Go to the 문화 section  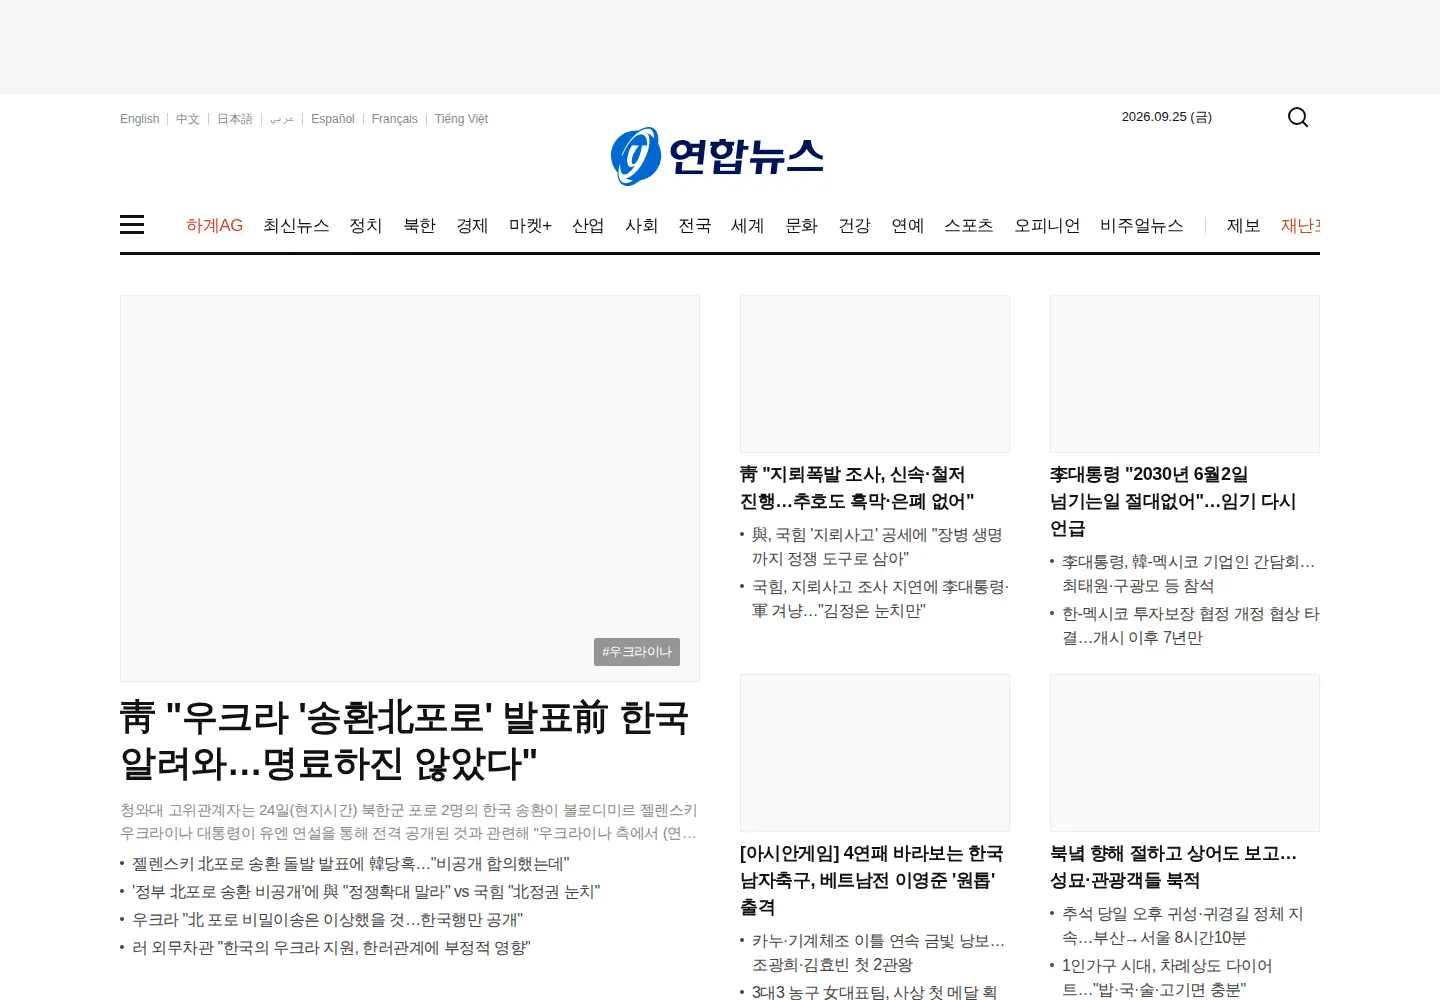[801, 226]
